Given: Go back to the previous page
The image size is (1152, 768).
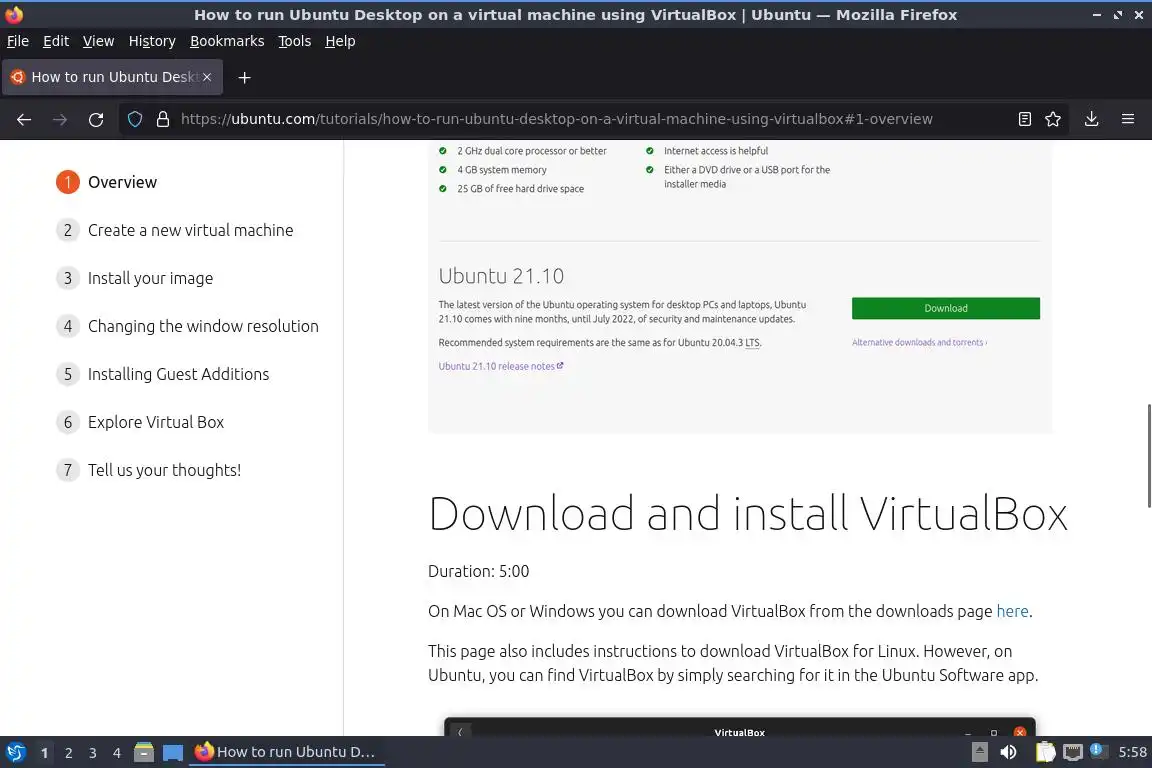Looking at the screenshot, I should click(x=24, y=119).
